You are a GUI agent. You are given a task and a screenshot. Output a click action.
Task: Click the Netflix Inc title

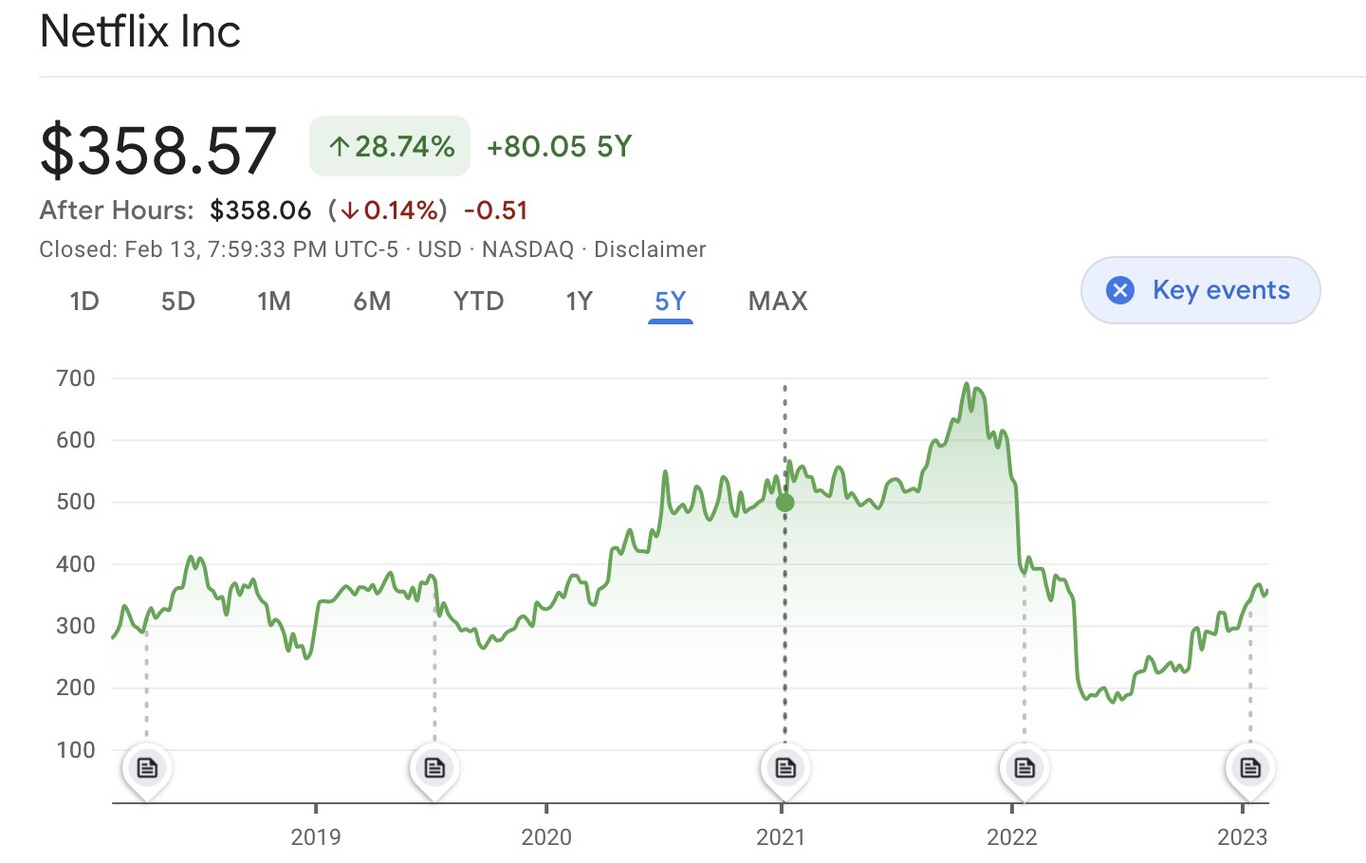click(x=140, y=32)
